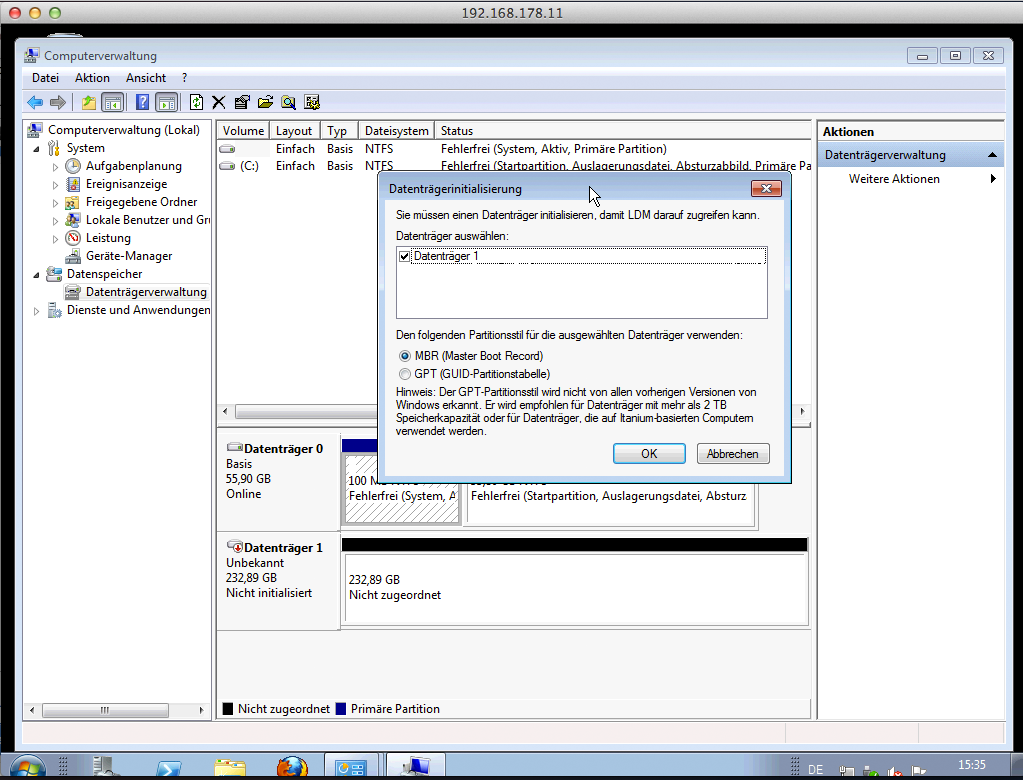The height and width of the screenshot is (780, 1023).
Task: Open the Windows Start button
Action: click(x=27, y=767)
